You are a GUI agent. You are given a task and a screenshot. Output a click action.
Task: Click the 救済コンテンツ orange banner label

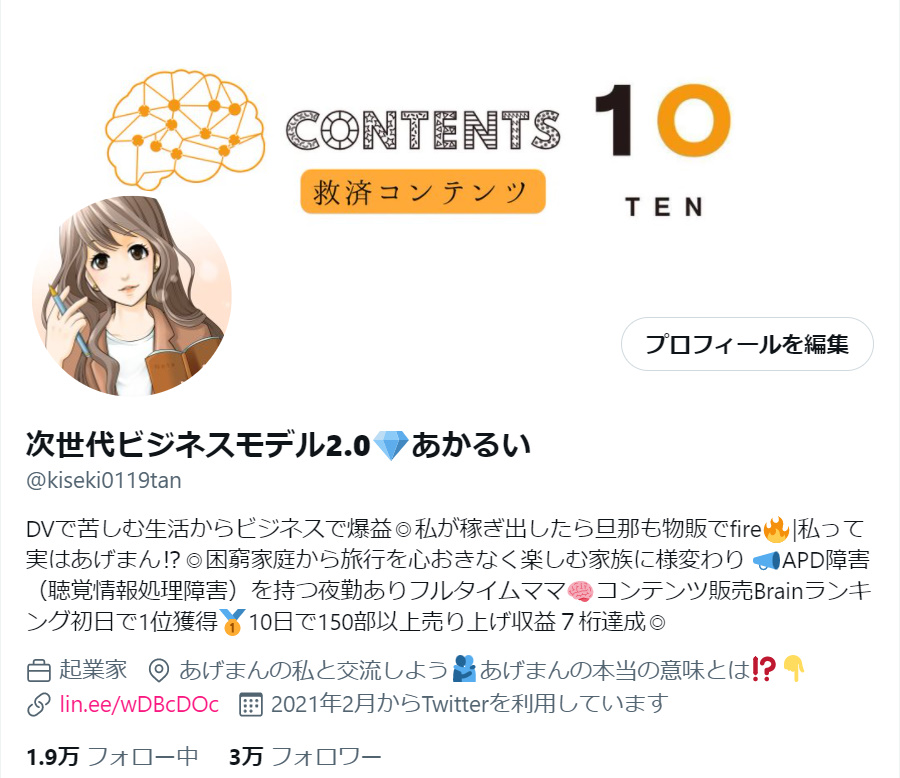(x=422, y=191)
